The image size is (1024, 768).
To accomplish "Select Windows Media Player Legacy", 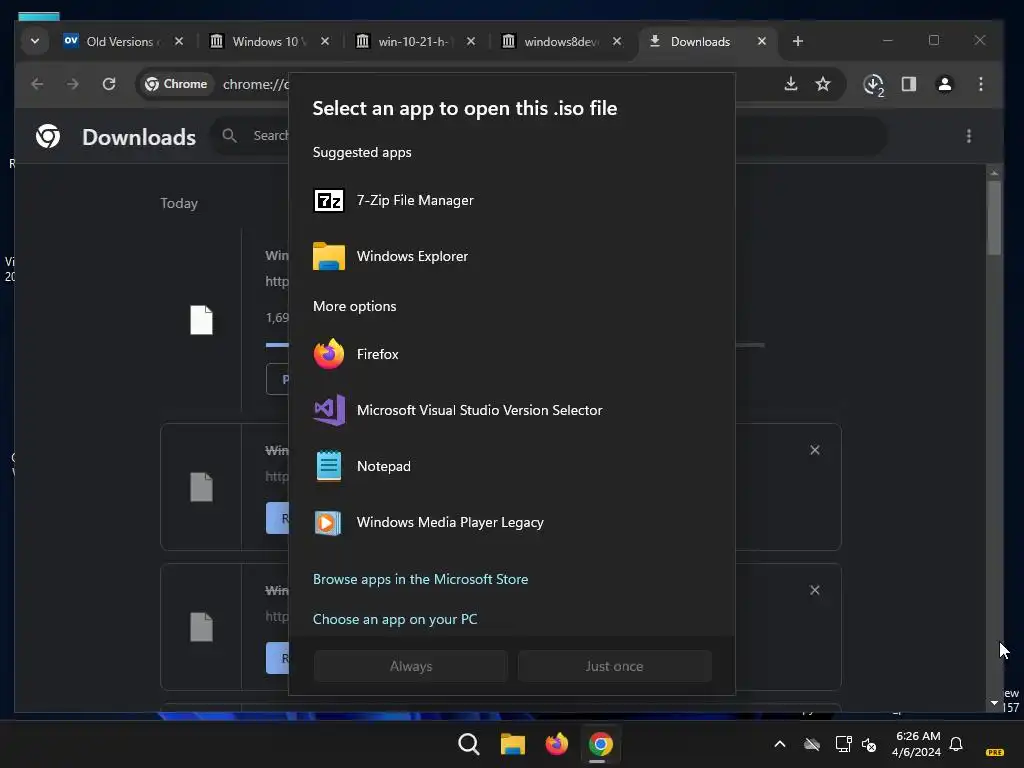I will pyautogui.click(x=512, y=522).
